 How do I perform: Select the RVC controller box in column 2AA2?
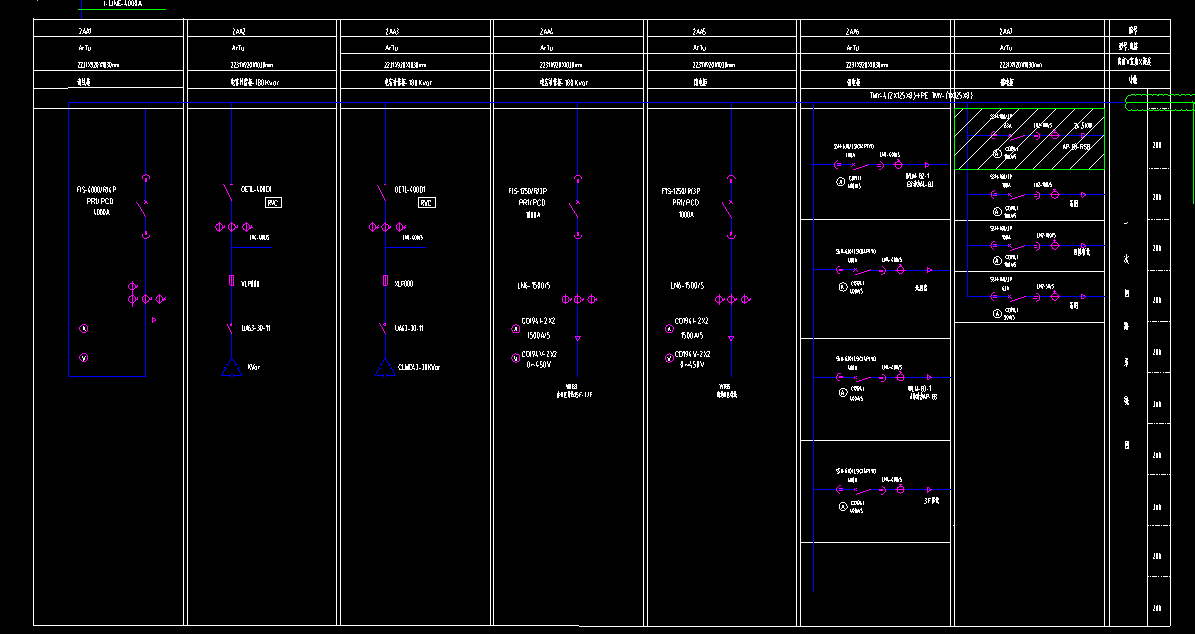274,203
